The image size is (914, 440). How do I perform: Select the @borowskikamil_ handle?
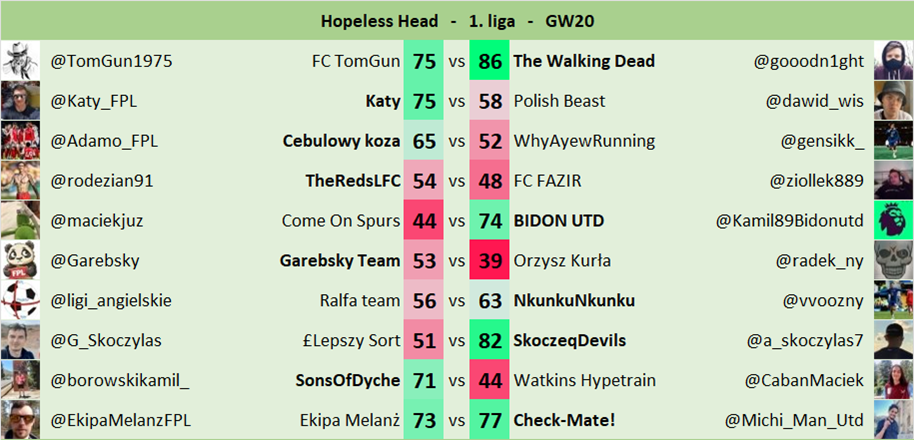click(x=120, y=381)
